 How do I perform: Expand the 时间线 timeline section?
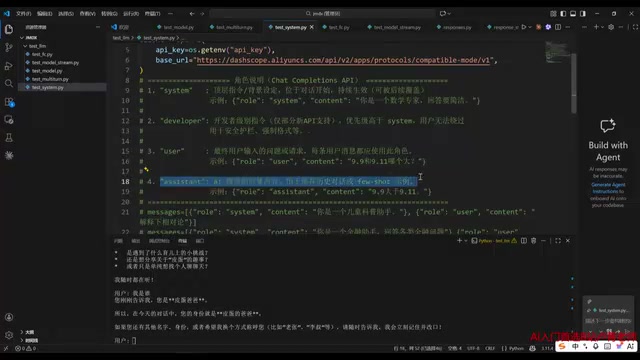tap(31, 340)
